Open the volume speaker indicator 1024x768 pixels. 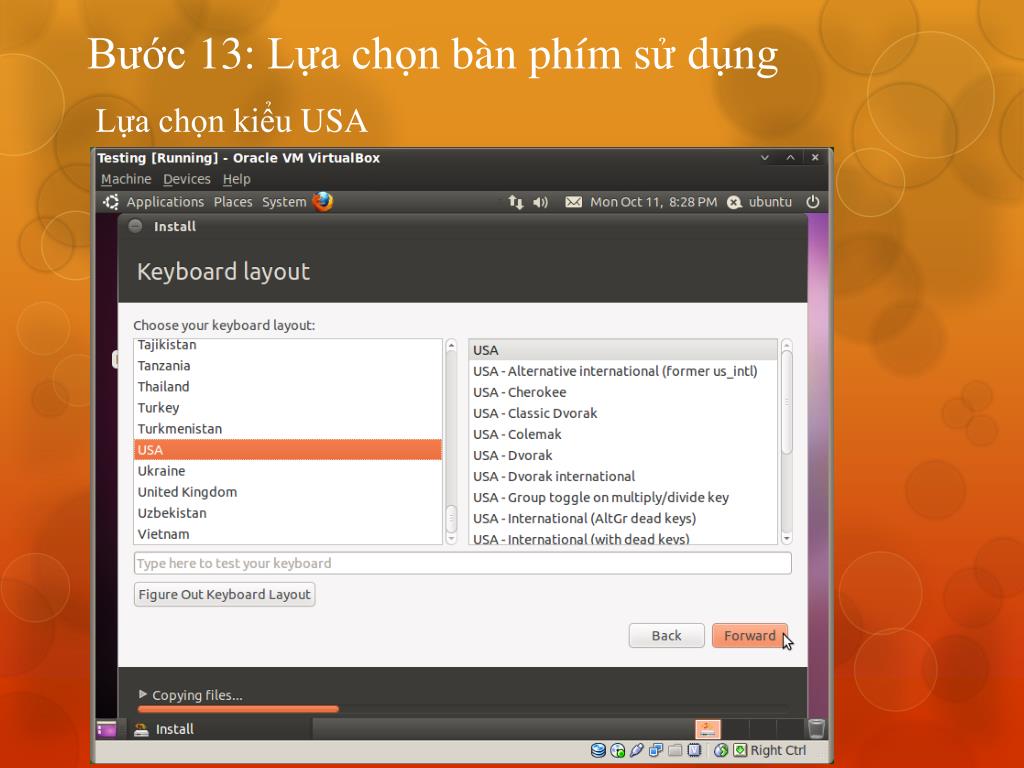540,202
